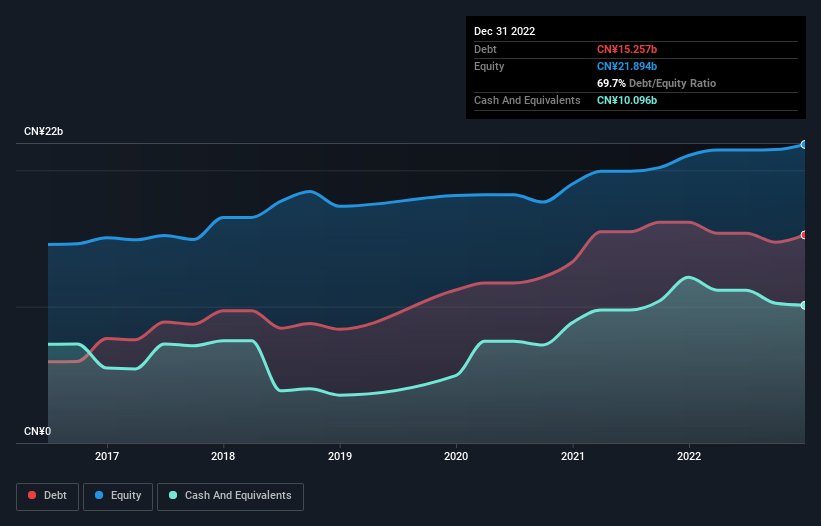The height and width of the screenshot is (526, 821).
Task: Select the blue Equity endpoint marker
Action: tap(804, 144)
